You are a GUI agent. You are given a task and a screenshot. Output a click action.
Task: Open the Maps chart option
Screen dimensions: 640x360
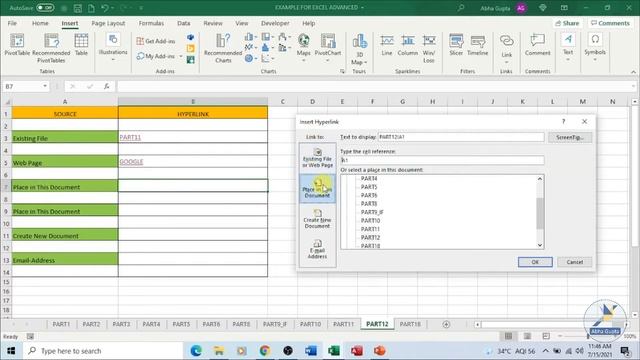point(303,47)
